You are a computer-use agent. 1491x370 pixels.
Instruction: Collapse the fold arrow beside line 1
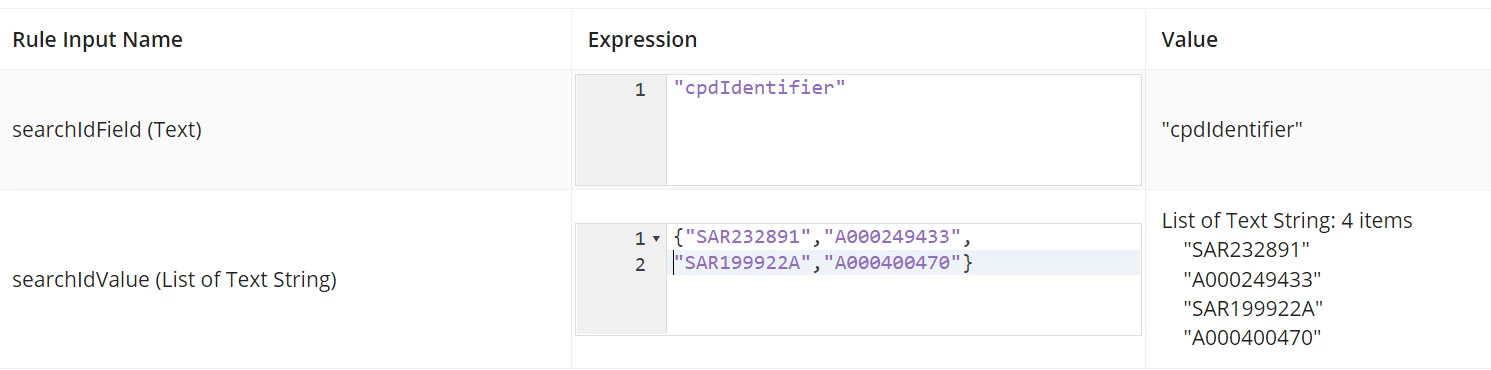click(x=656, y=239)
